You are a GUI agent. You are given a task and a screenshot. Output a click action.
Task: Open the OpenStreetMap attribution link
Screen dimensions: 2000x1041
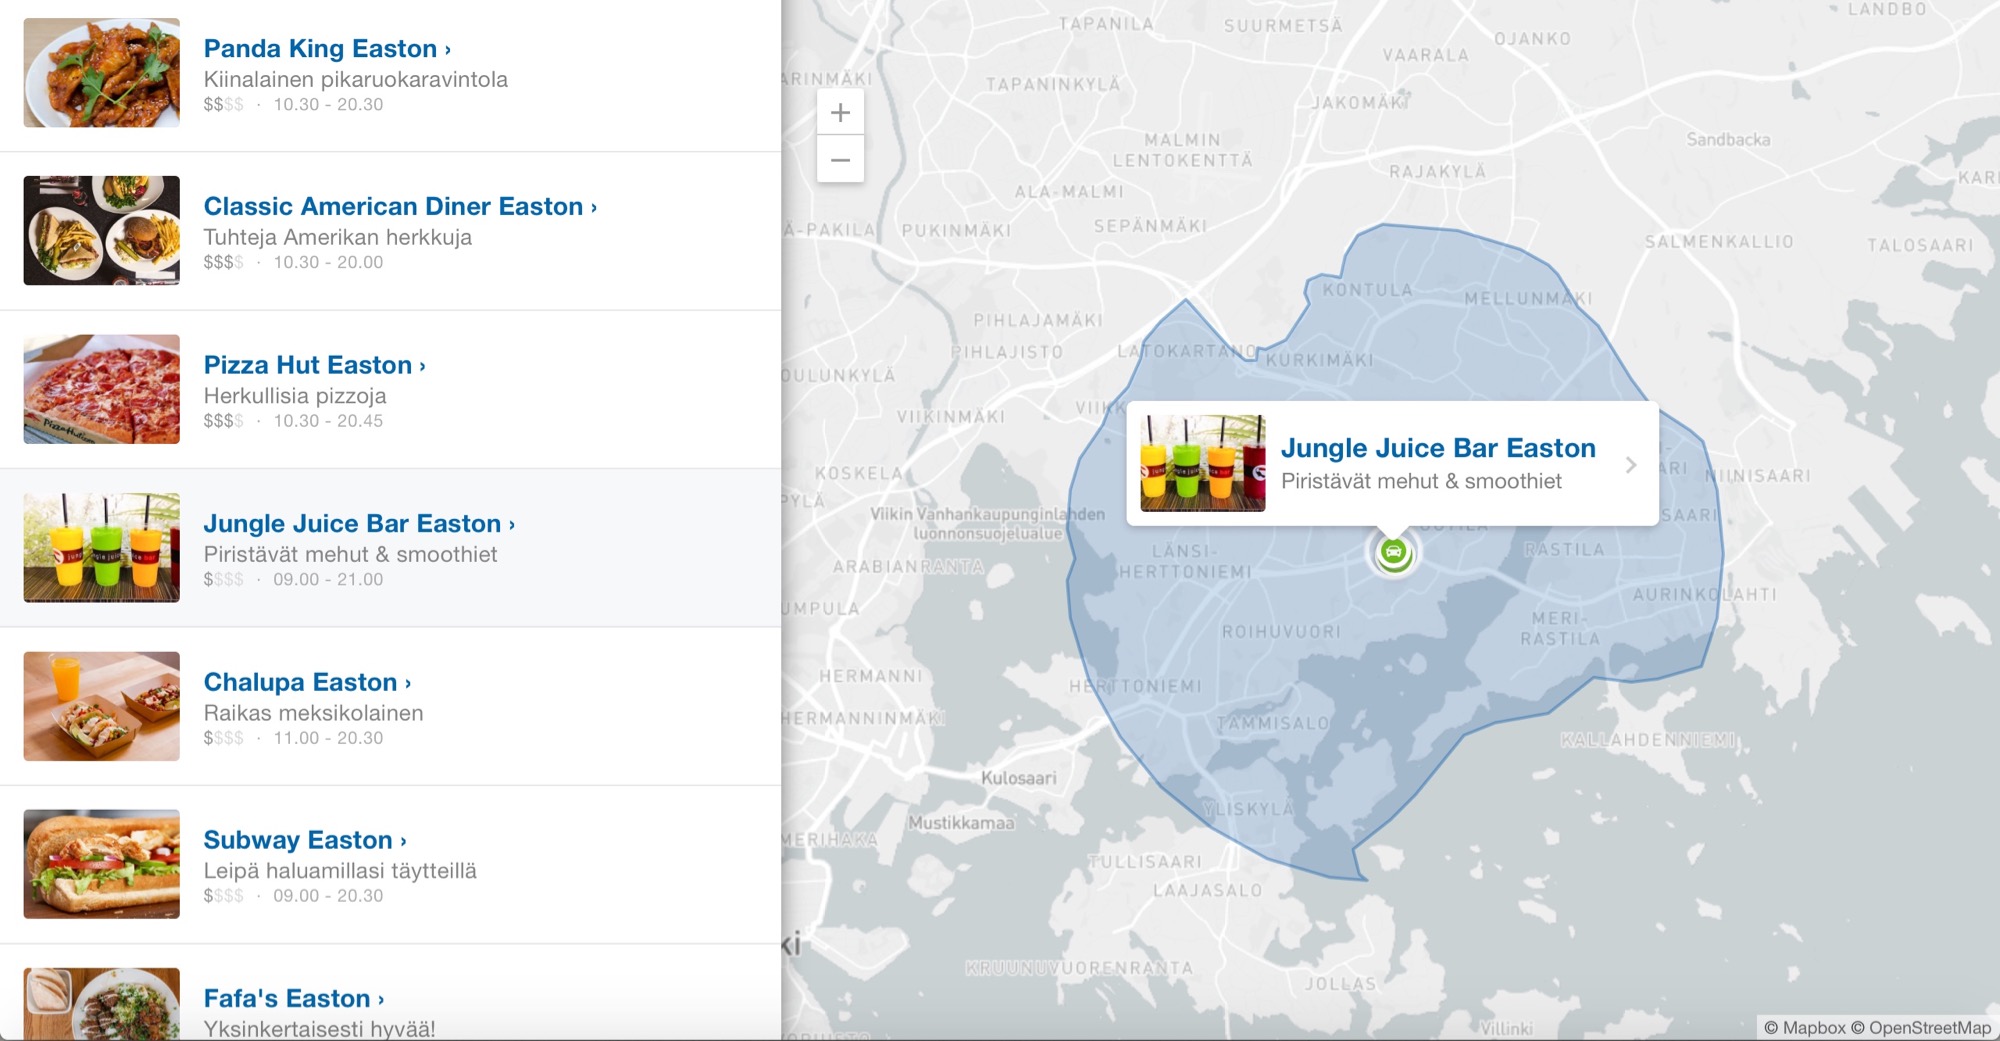click(1921, 1028)
